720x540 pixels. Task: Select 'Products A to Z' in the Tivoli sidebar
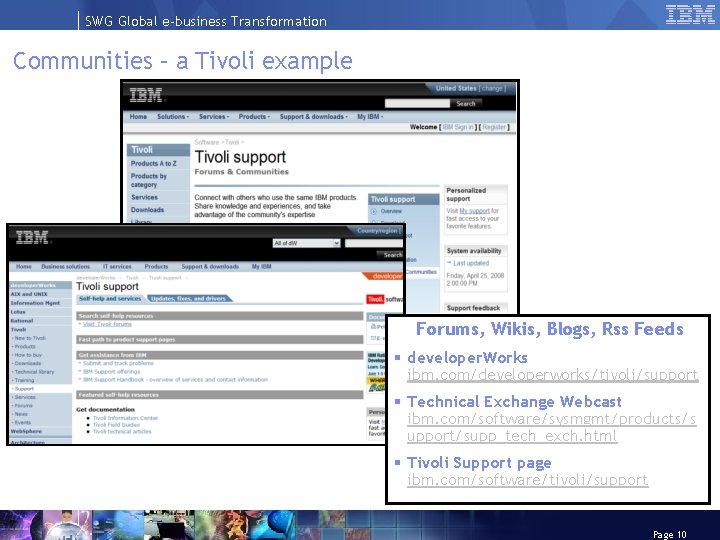pos(153,163)
